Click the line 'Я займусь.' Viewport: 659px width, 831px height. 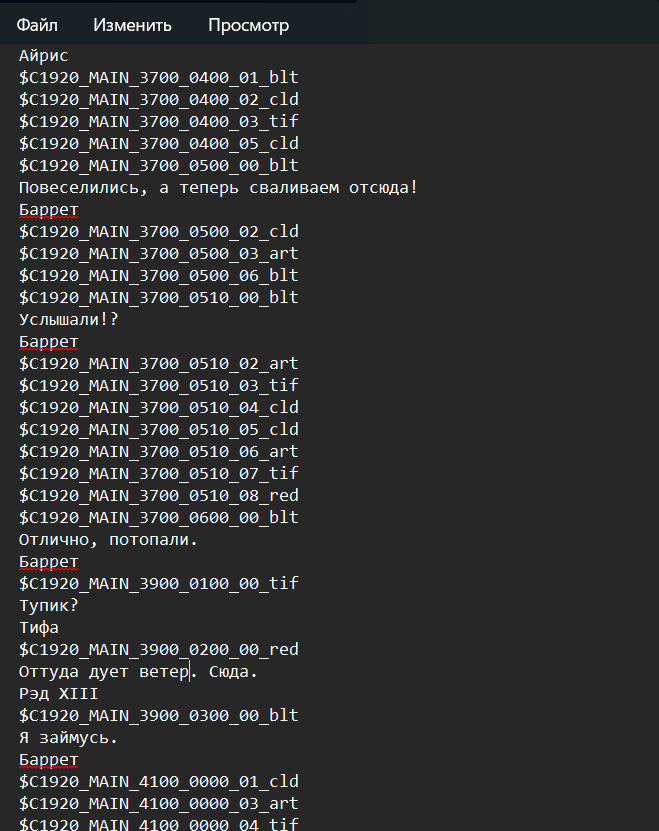pyautogui.click(x=68, y=738)
